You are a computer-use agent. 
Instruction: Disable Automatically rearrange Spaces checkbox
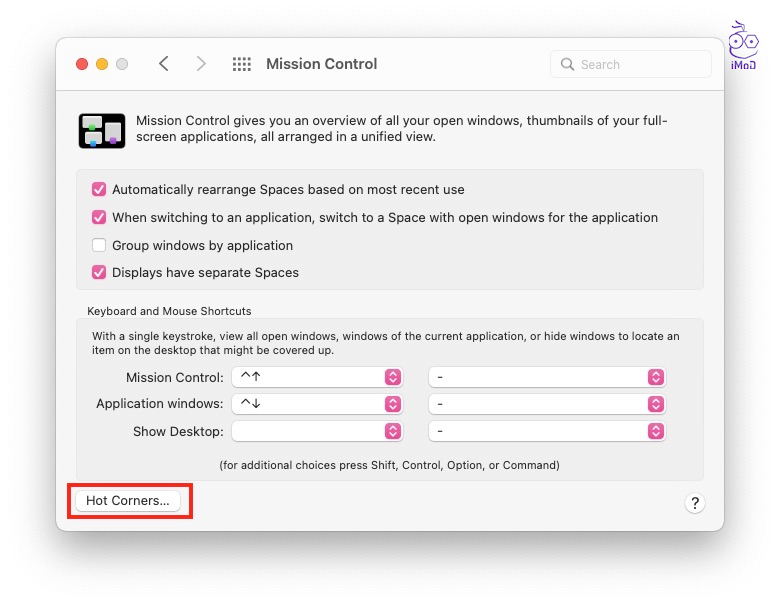(99, 189)
